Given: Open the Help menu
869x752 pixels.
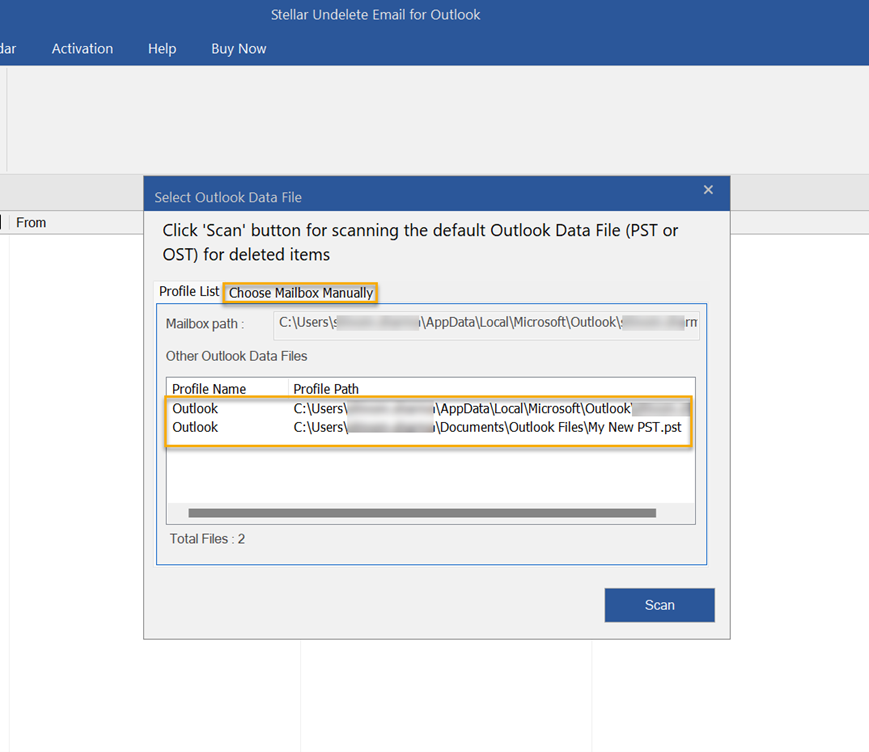Looking at the screenshot, I should [x=162, y=49].
